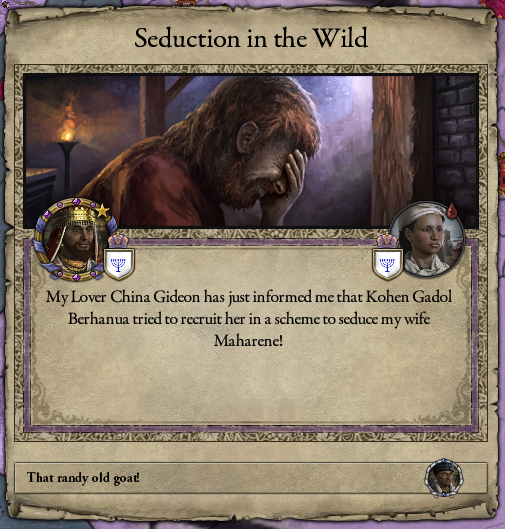Open the menorah shield beside woman's portrait
This screenshot has height=529, width=505.
coord(387,264)
